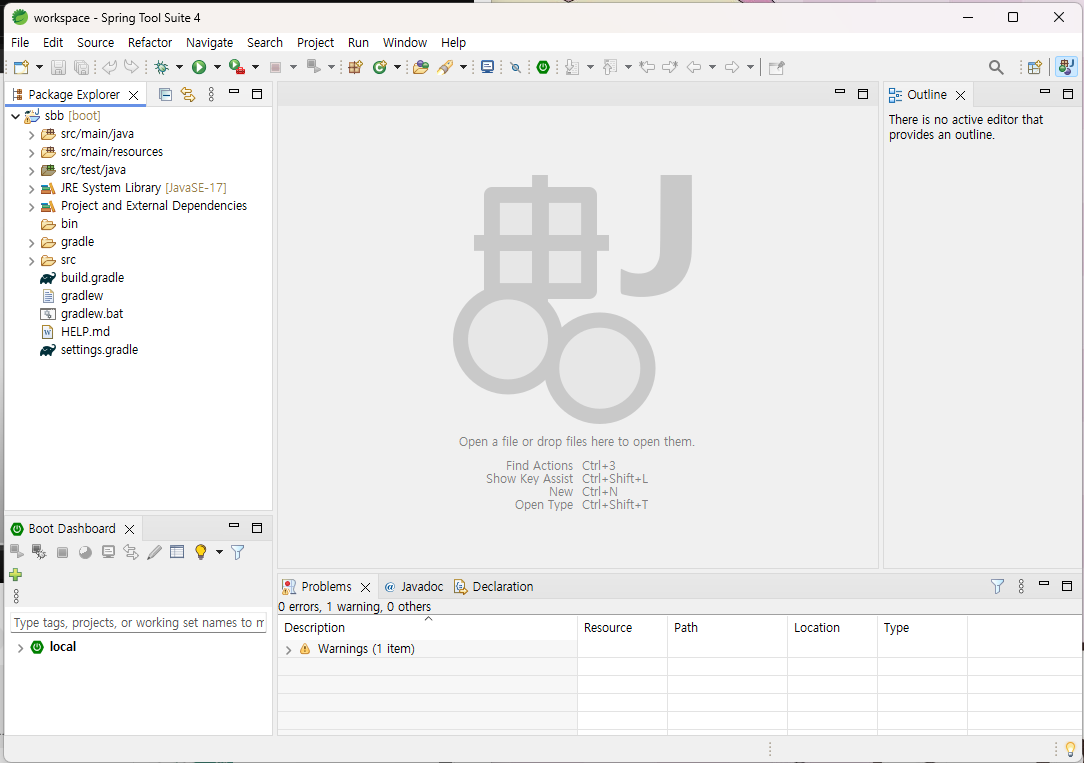Open the lightbulb dropdown arrow in Boot Dashboard
The image size is (1084, 763).
pyautogui.click(x=219, y=552)
